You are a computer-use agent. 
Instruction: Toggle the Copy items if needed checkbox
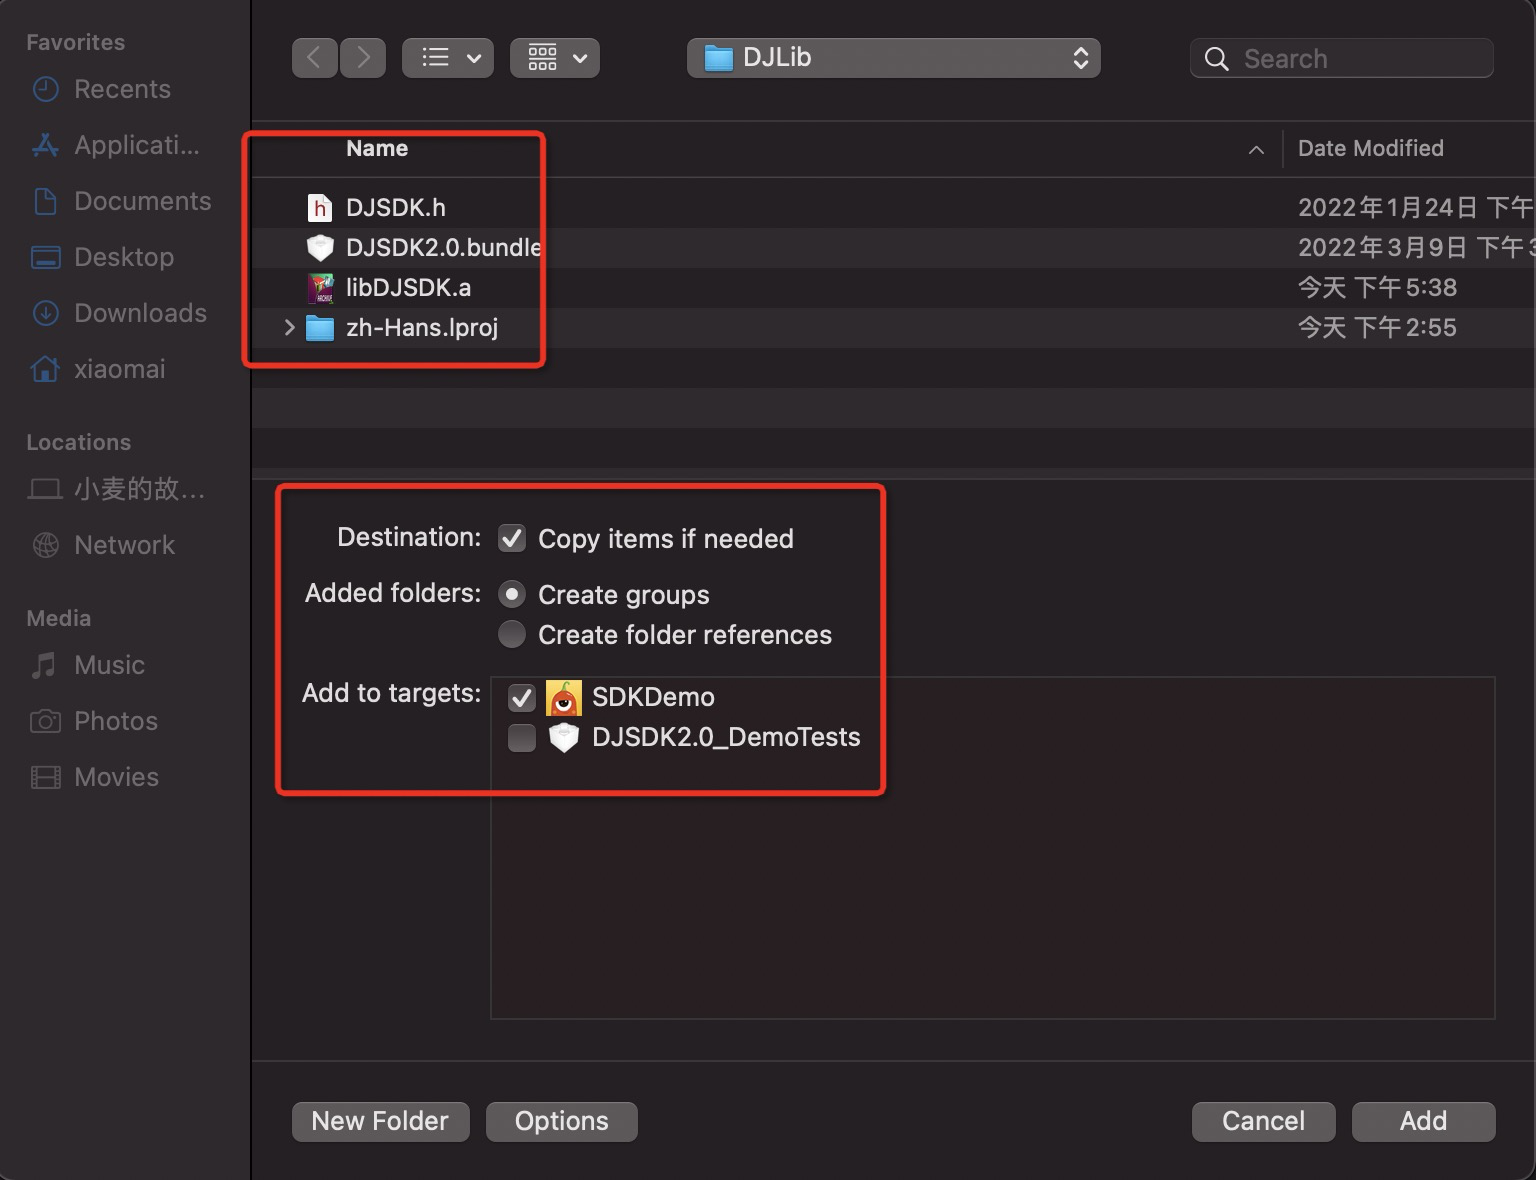click(512, 538)
